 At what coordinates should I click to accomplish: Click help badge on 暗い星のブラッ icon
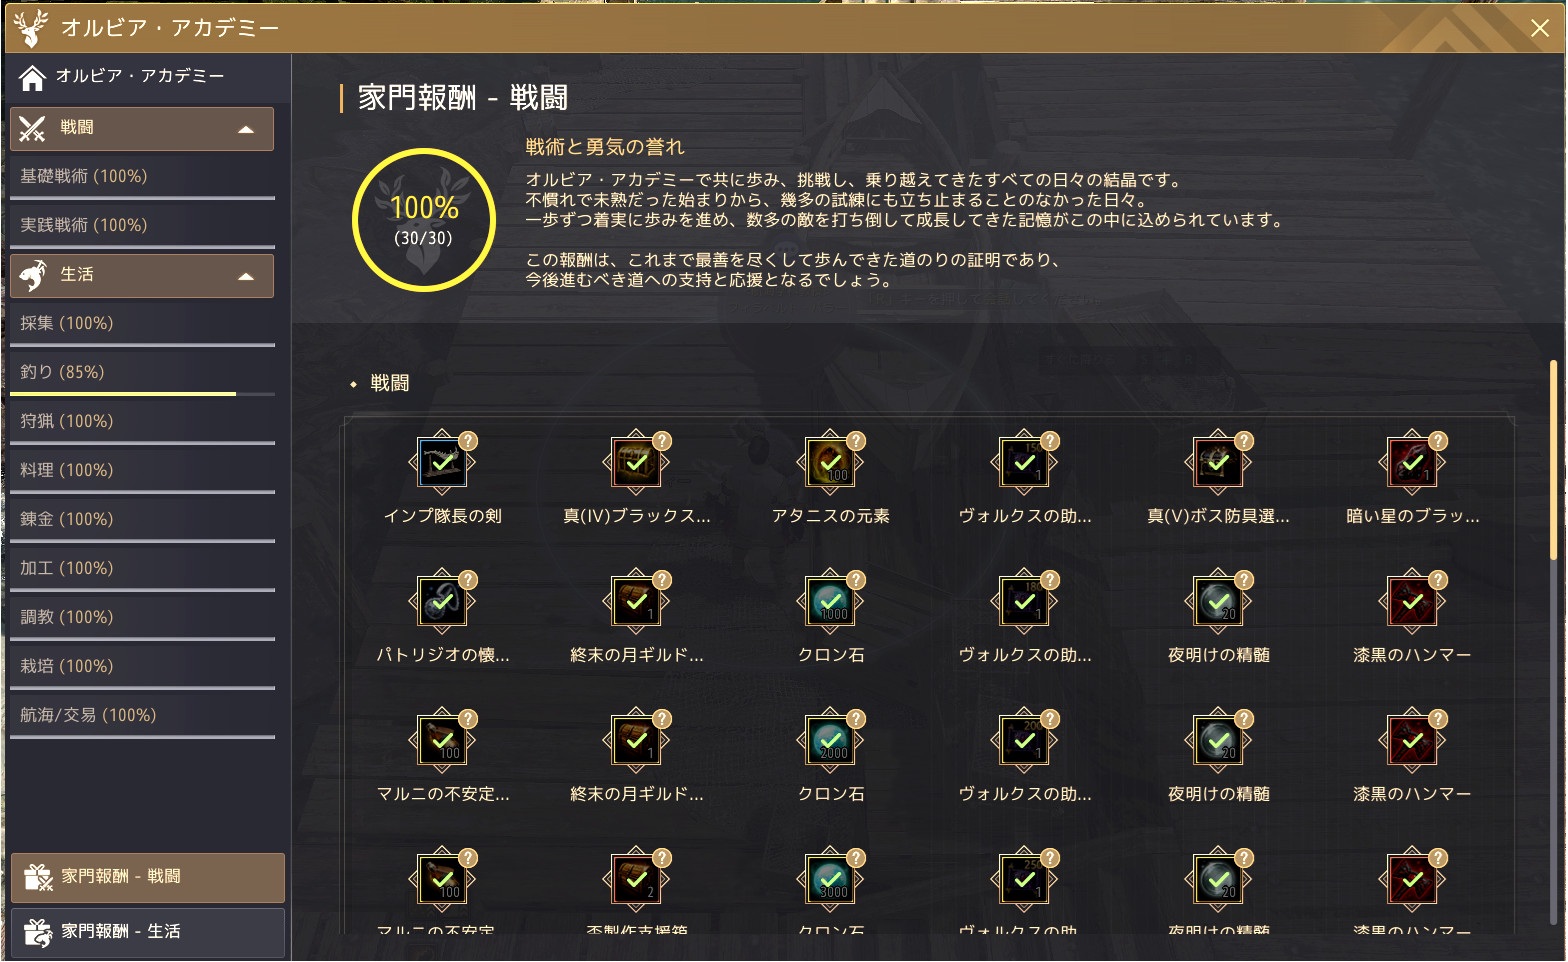click(x=1438, y=441)
